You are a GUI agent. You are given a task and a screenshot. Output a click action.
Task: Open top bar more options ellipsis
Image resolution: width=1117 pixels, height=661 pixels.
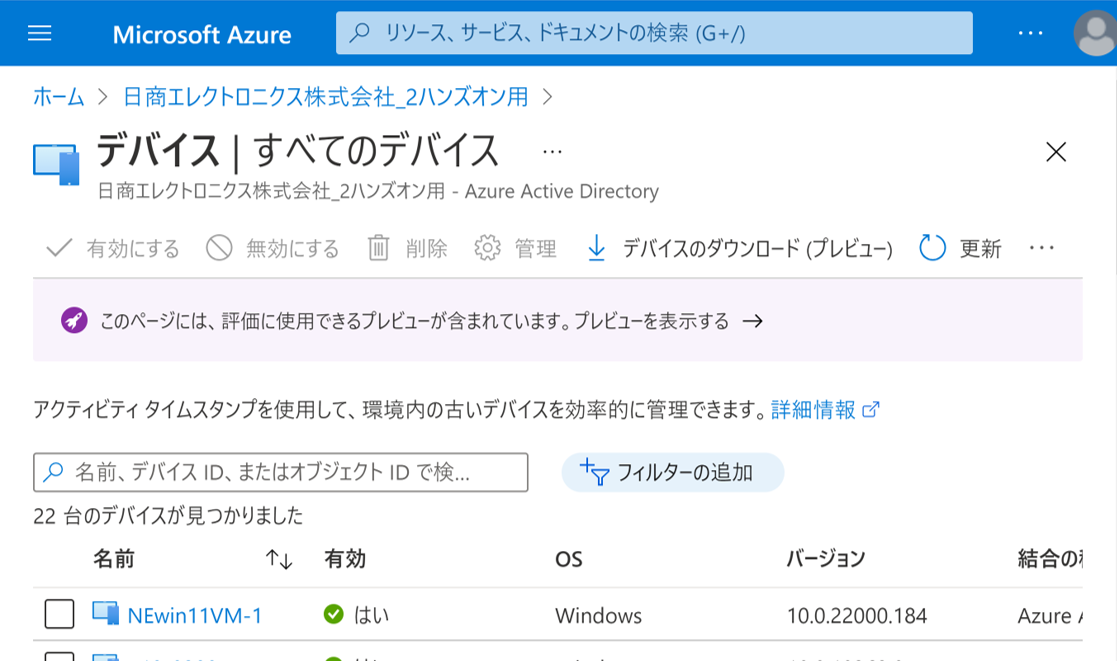pyautogui.click(x=1030, y=33)
